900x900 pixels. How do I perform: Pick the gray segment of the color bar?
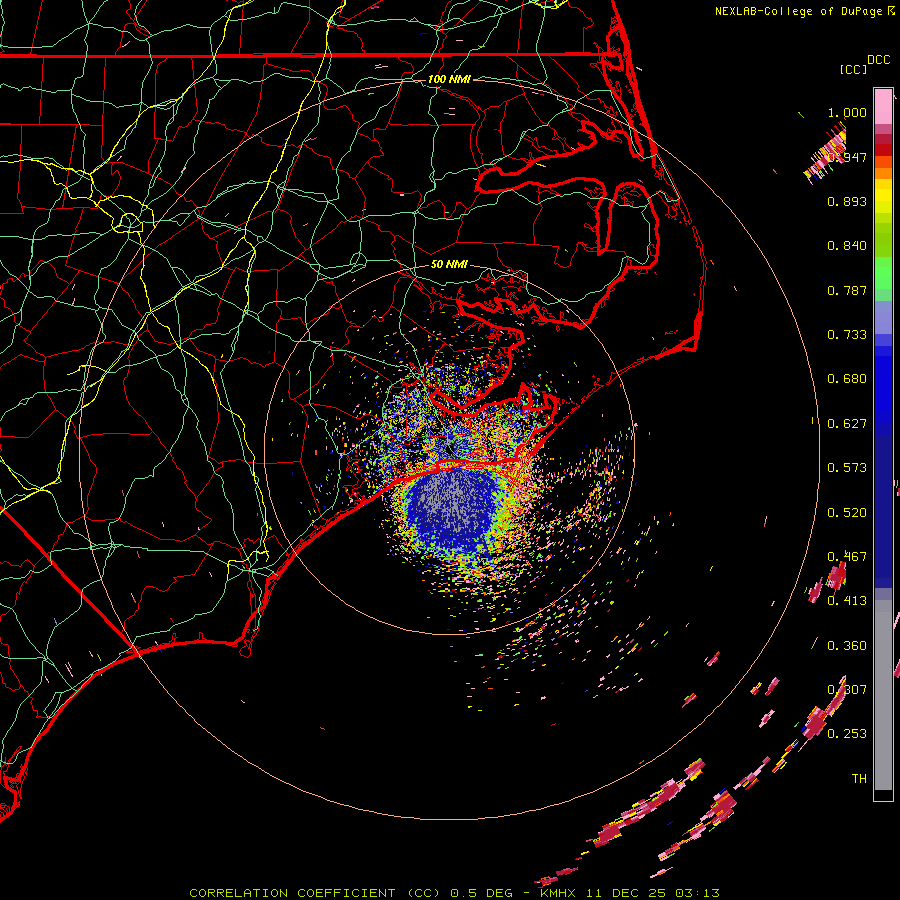(x=883, y=695)
